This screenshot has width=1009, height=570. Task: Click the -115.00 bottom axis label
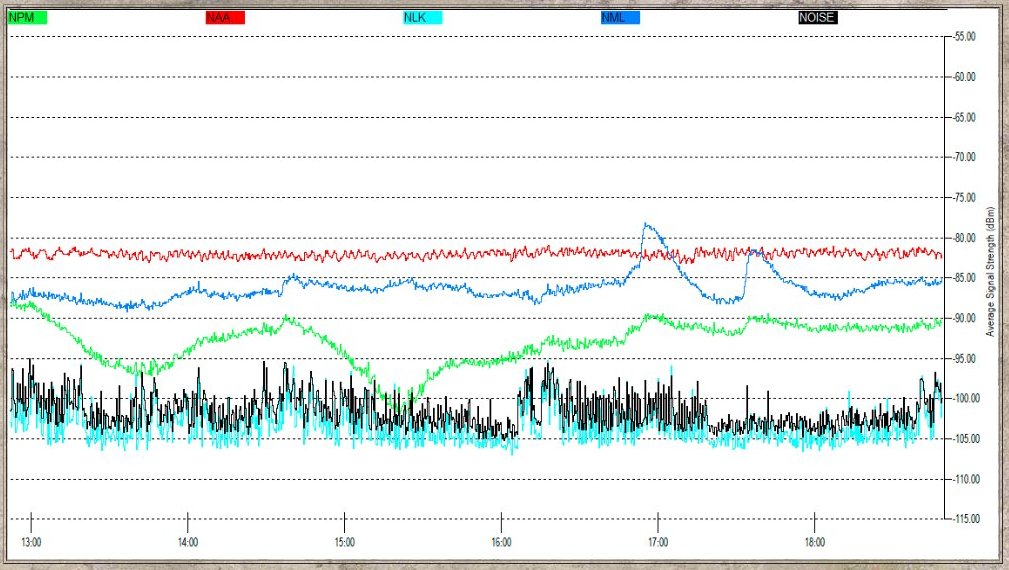966,519
